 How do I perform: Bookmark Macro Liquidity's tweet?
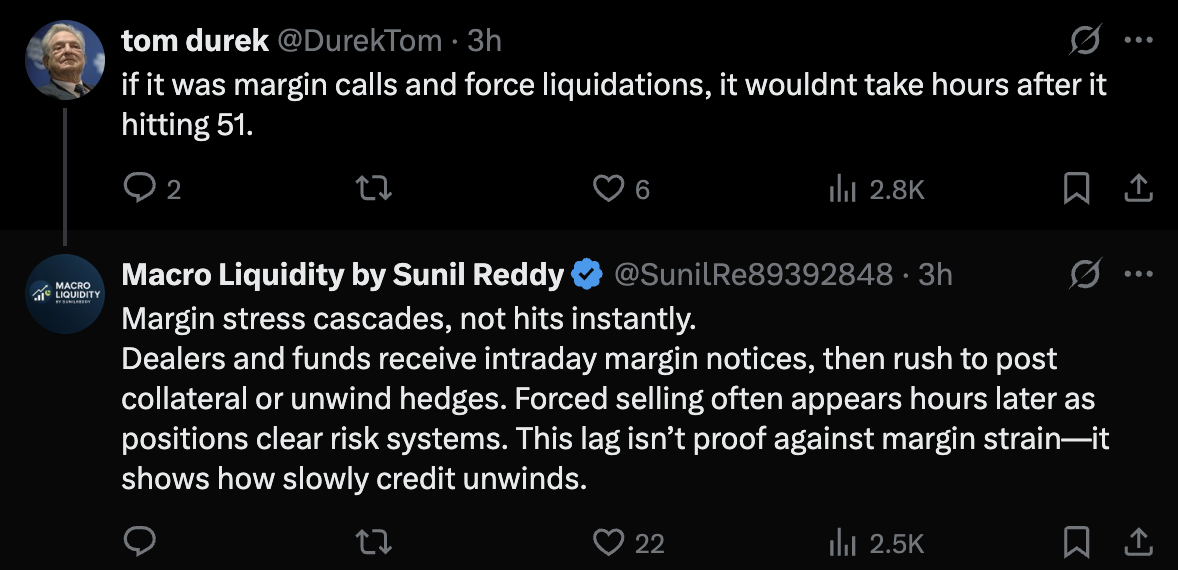pyautogui.click(x=1076, y=541)
